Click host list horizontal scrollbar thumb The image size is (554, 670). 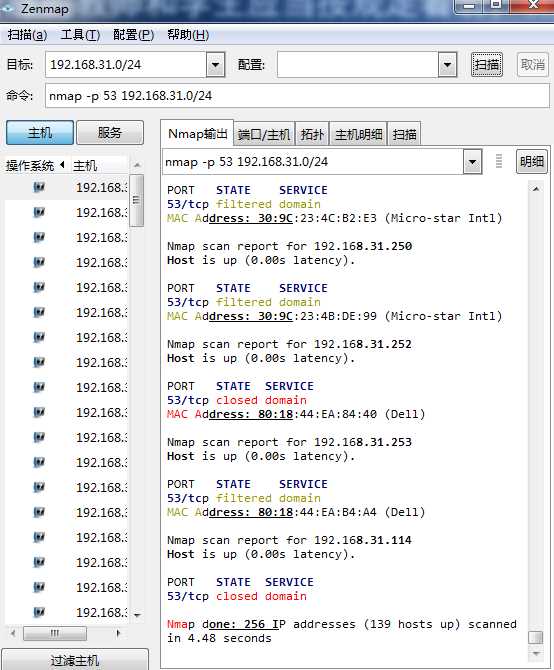(x=55, y=633)
